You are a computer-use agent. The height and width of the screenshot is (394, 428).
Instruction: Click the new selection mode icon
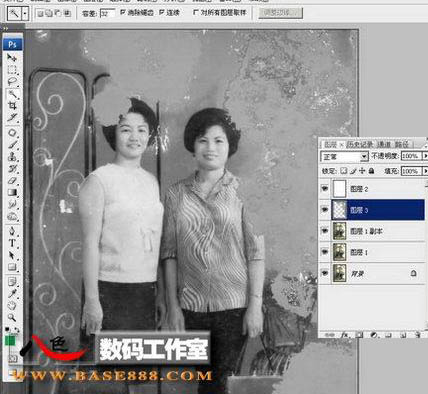coord(40,13)
